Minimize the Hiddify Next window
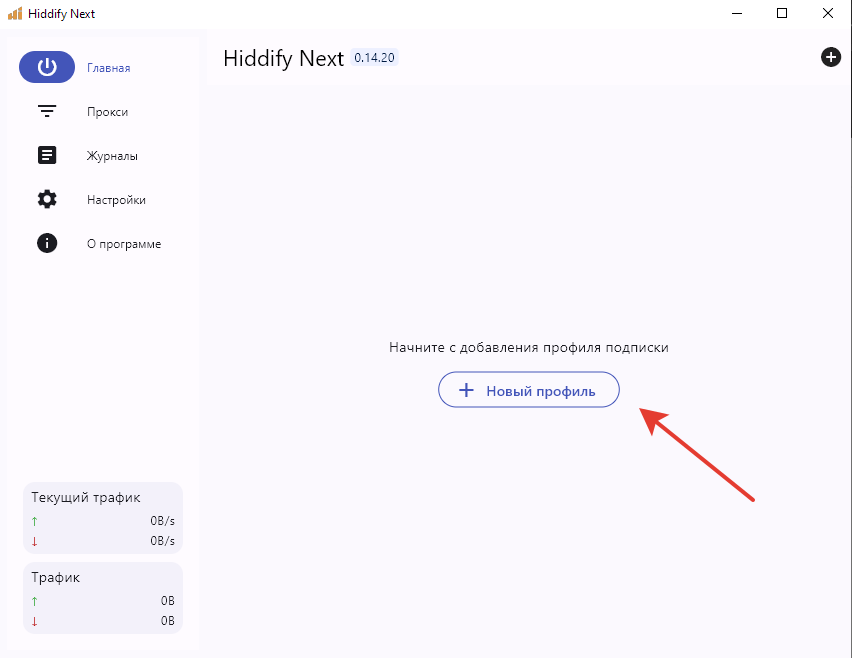 (x=736, y=14)
